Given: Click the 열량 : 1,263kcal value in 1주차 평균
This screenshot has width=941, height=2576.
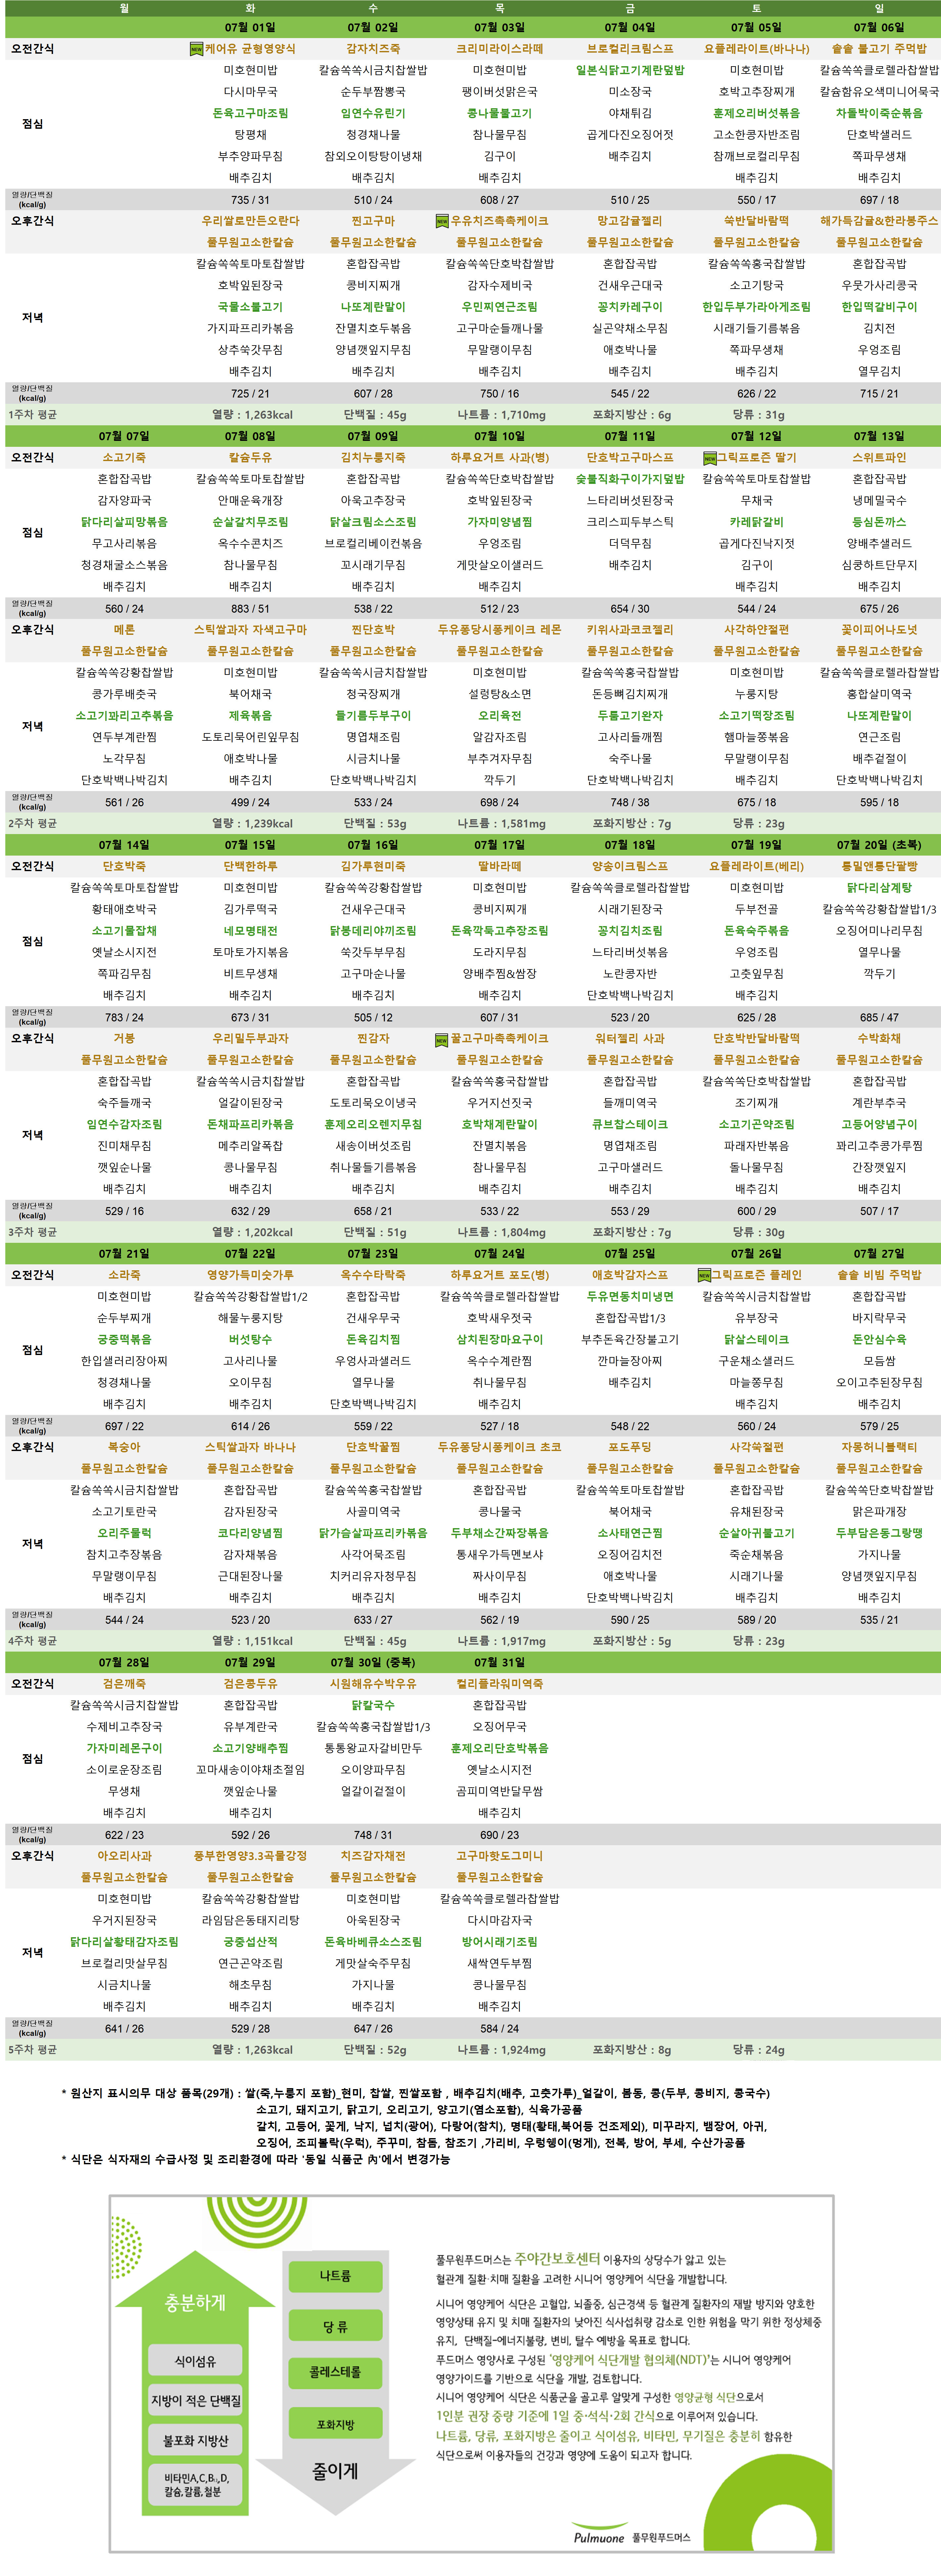Looking at the screenshot, I should (x=252, y=415).
